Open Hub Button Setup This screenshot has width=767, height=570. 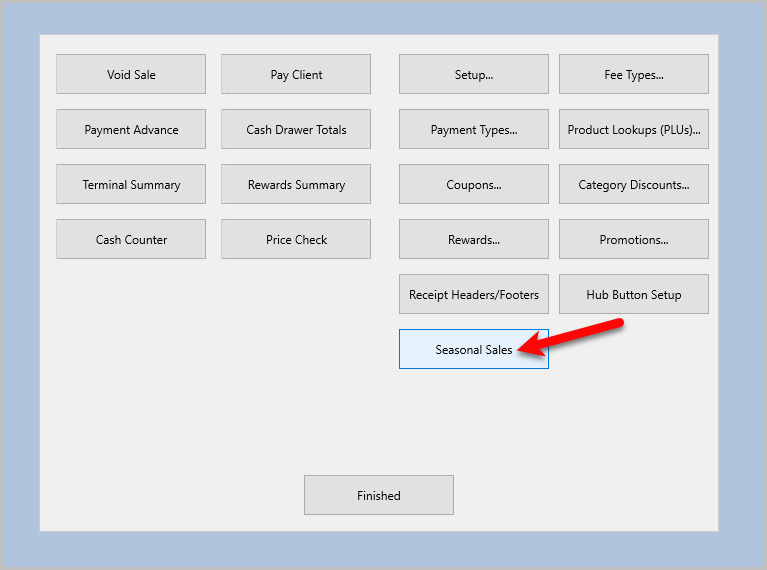coord(634,294)
